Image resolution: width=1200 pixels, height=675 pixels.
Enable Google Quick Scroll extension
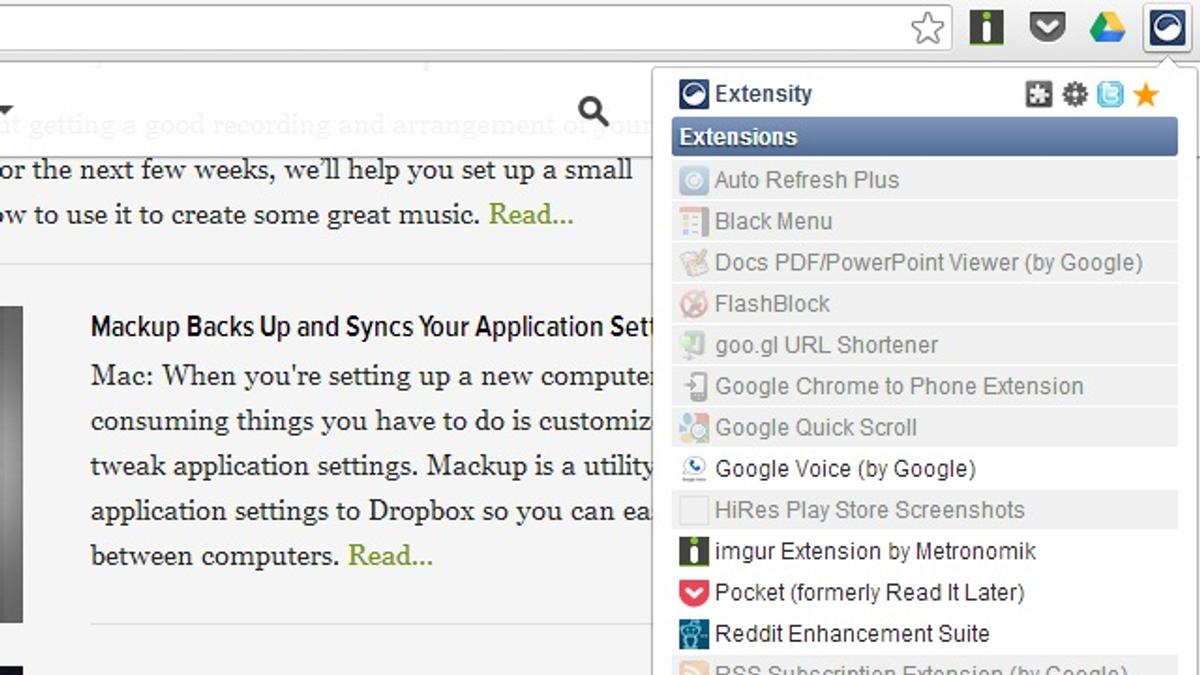pos(924,427)
